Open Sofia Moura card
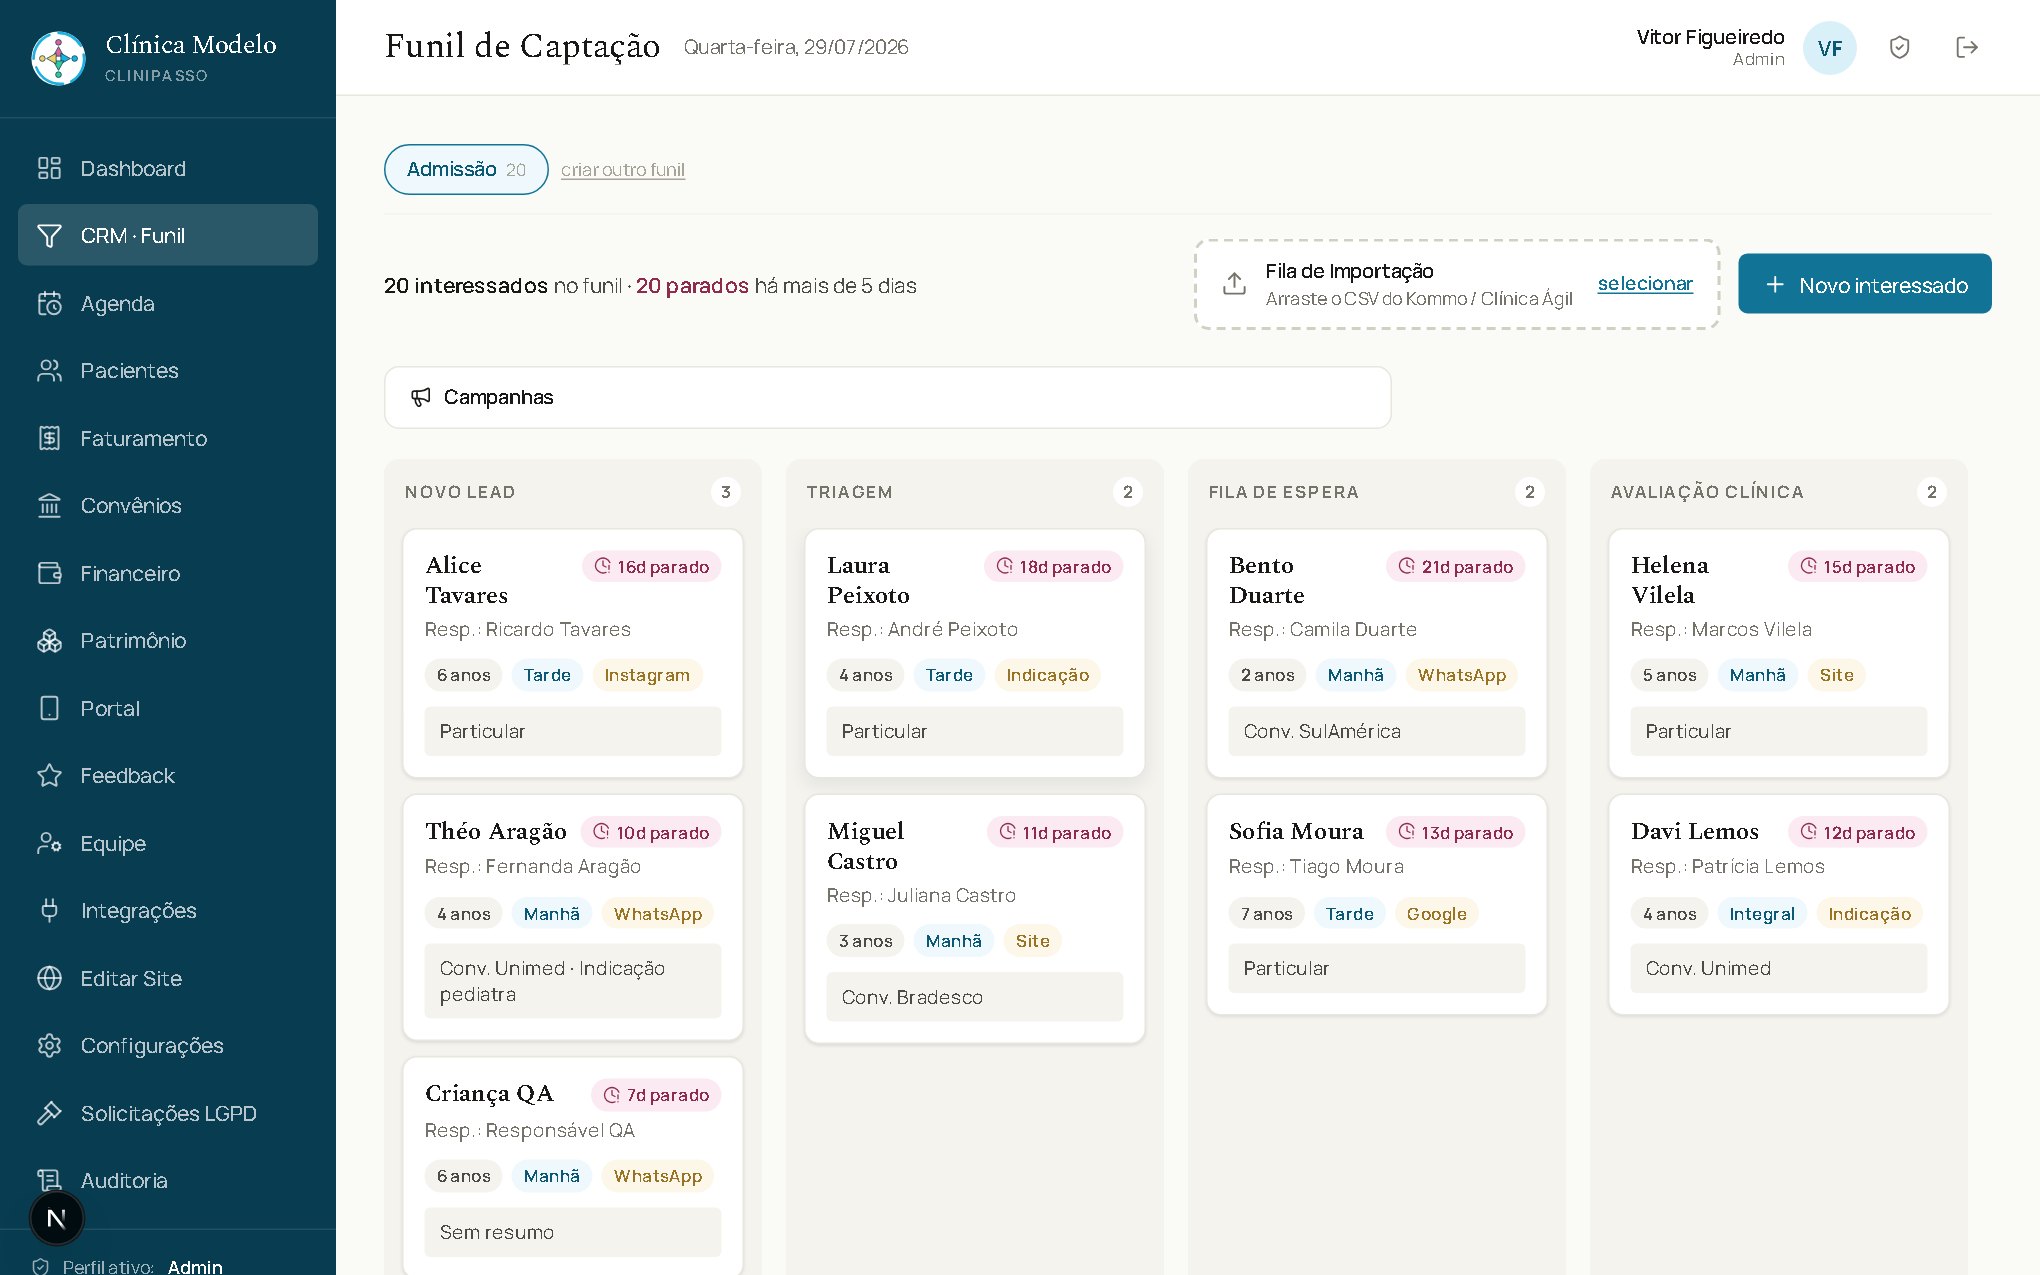 (x=1376, y=905)
